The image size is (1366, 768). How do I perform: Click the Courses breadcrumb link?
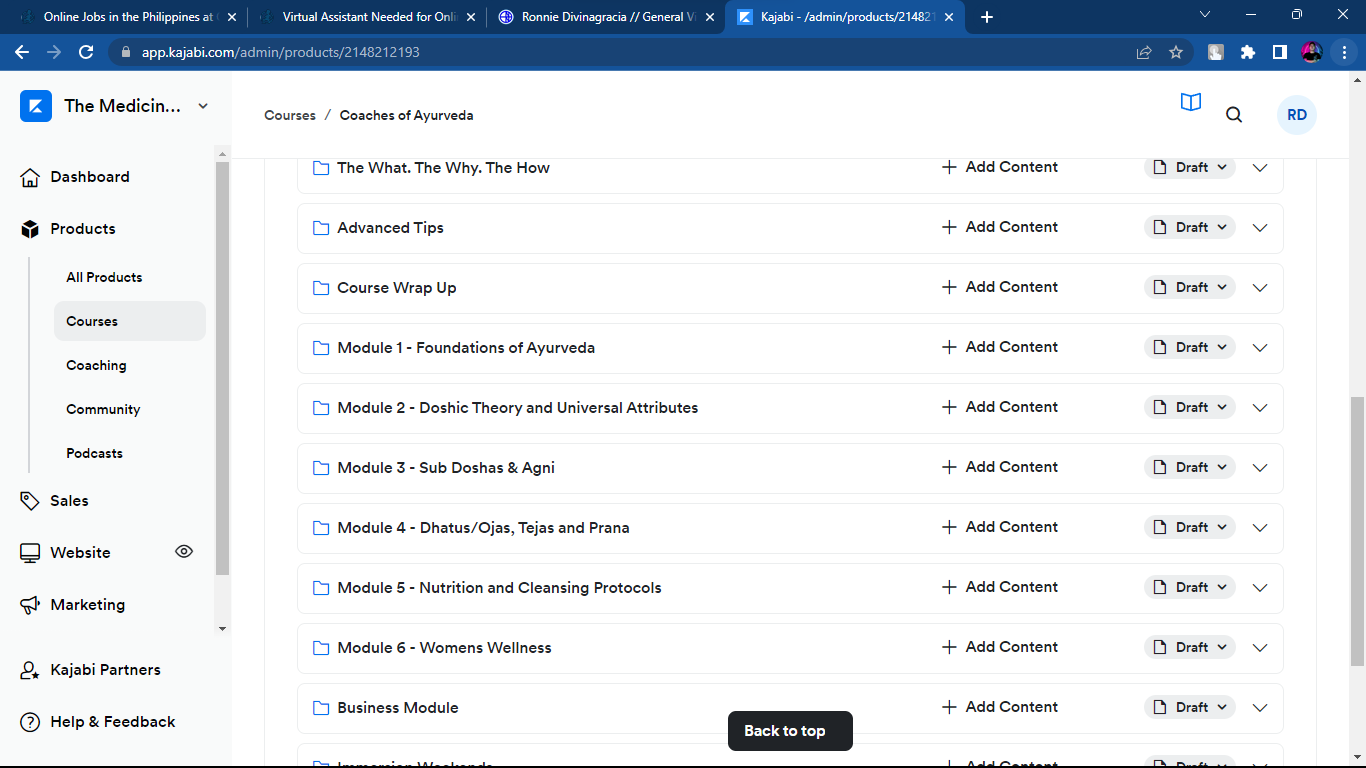[x=290, y=116]
